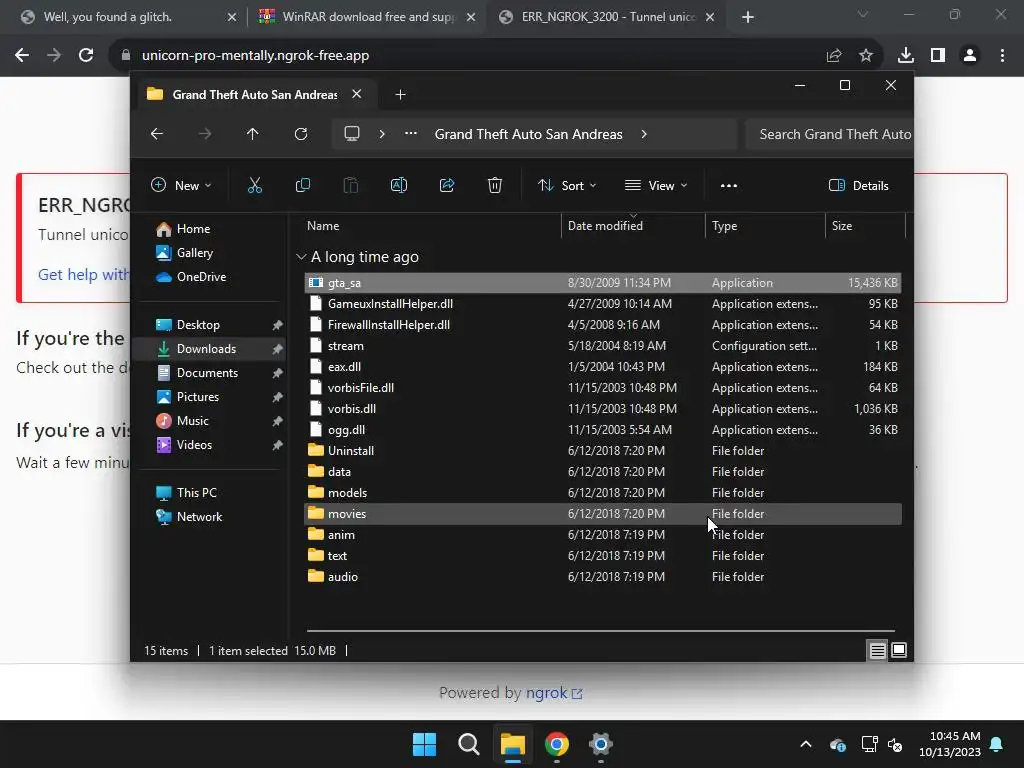The image size is (1024, 768).
Task: Select the movies folder row
Action: (603, 514)
